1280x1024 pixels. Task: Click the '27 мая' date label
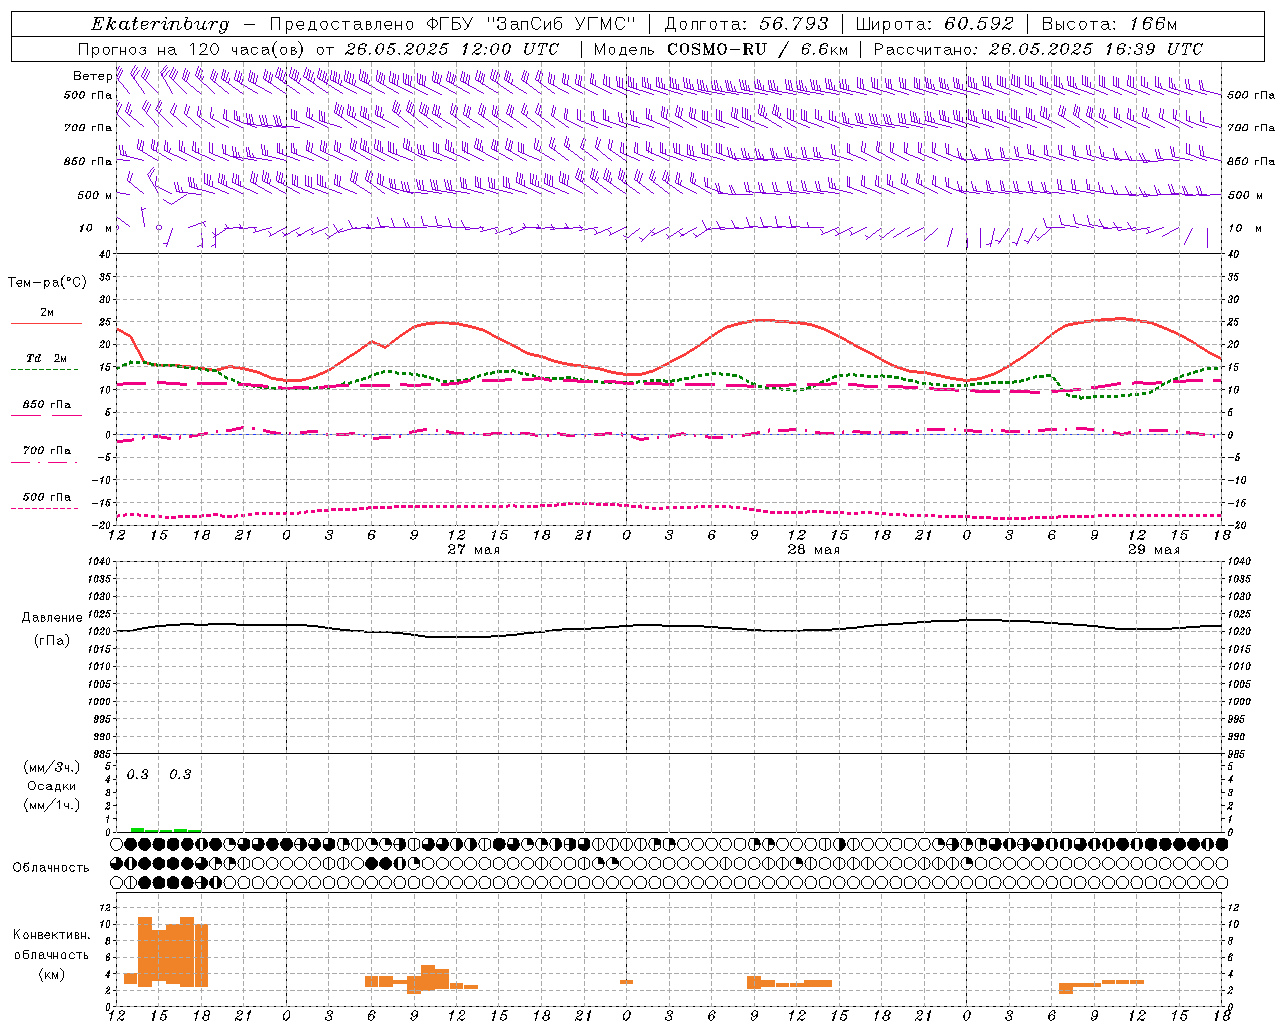click(473, 550)
